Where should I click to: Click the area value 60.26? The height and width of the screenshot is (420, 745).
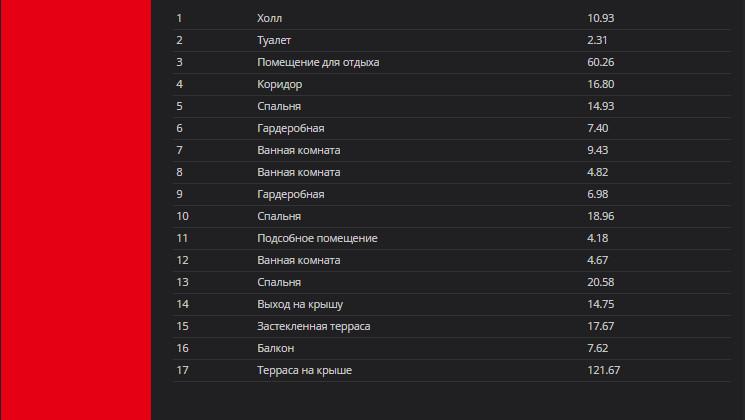pyautogui.click(x=600, y=63)
